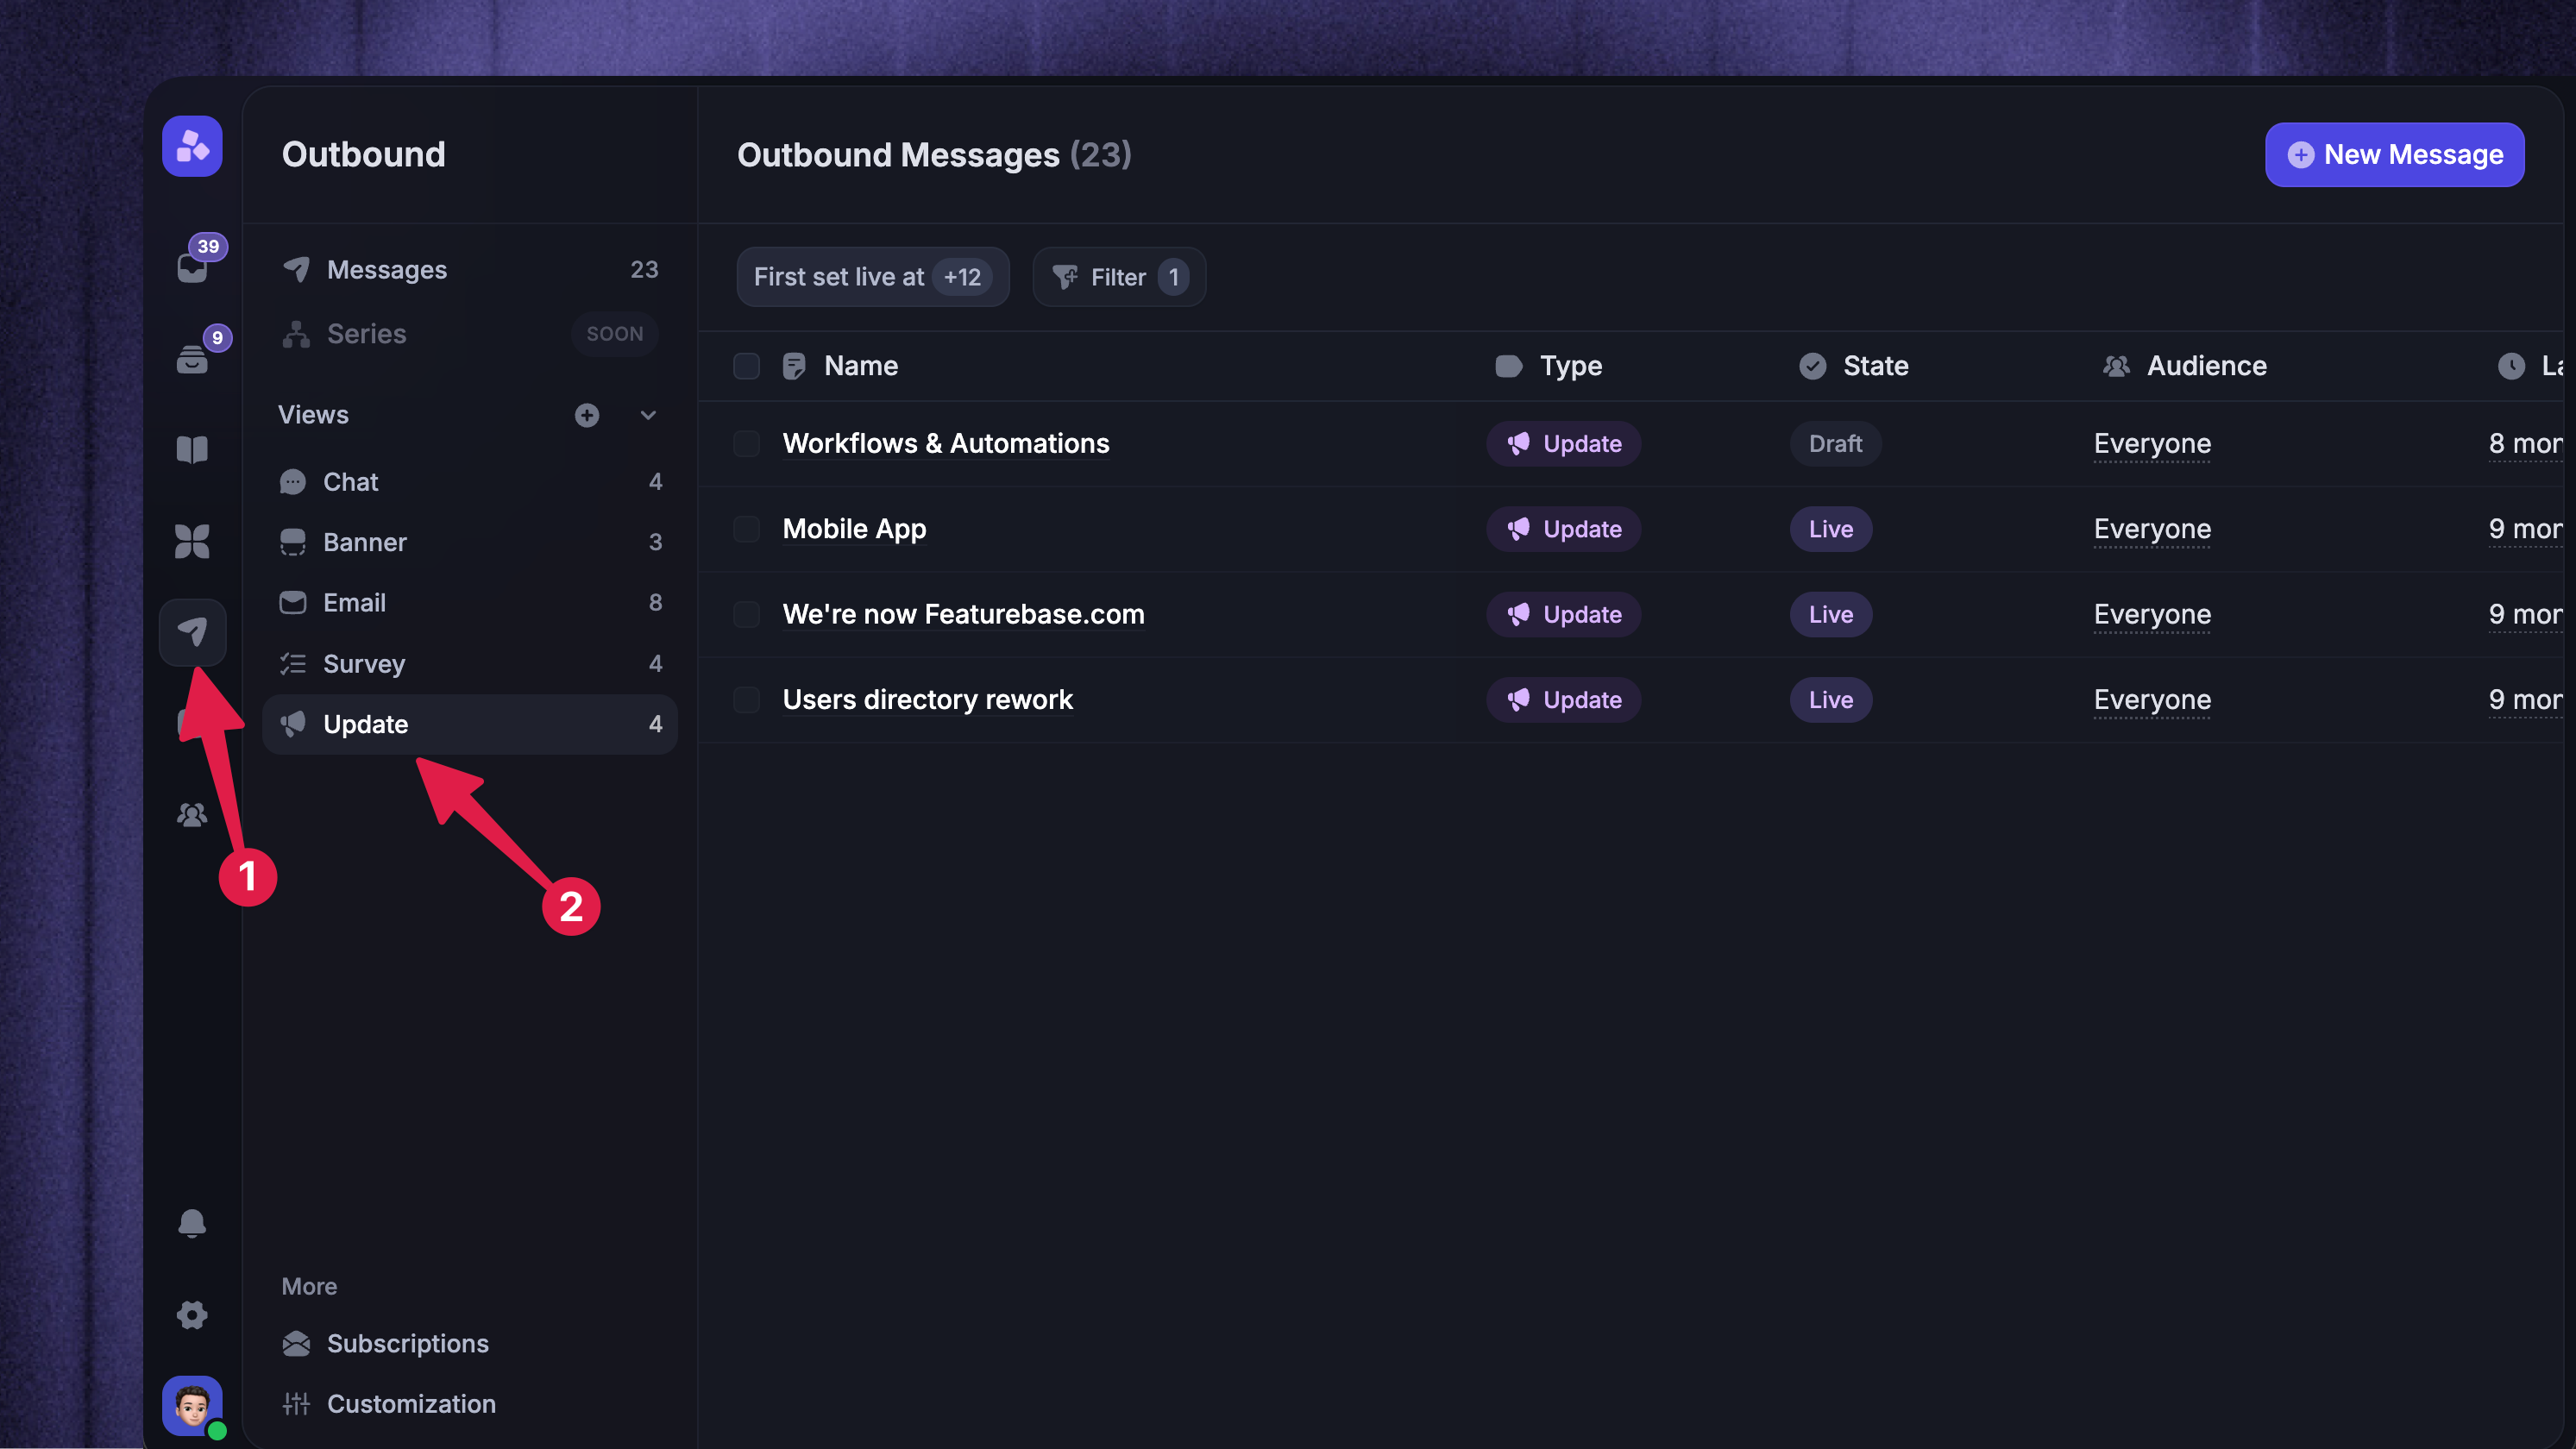
Task: Open the notifications bell icon
Action: click(192, 1223)
